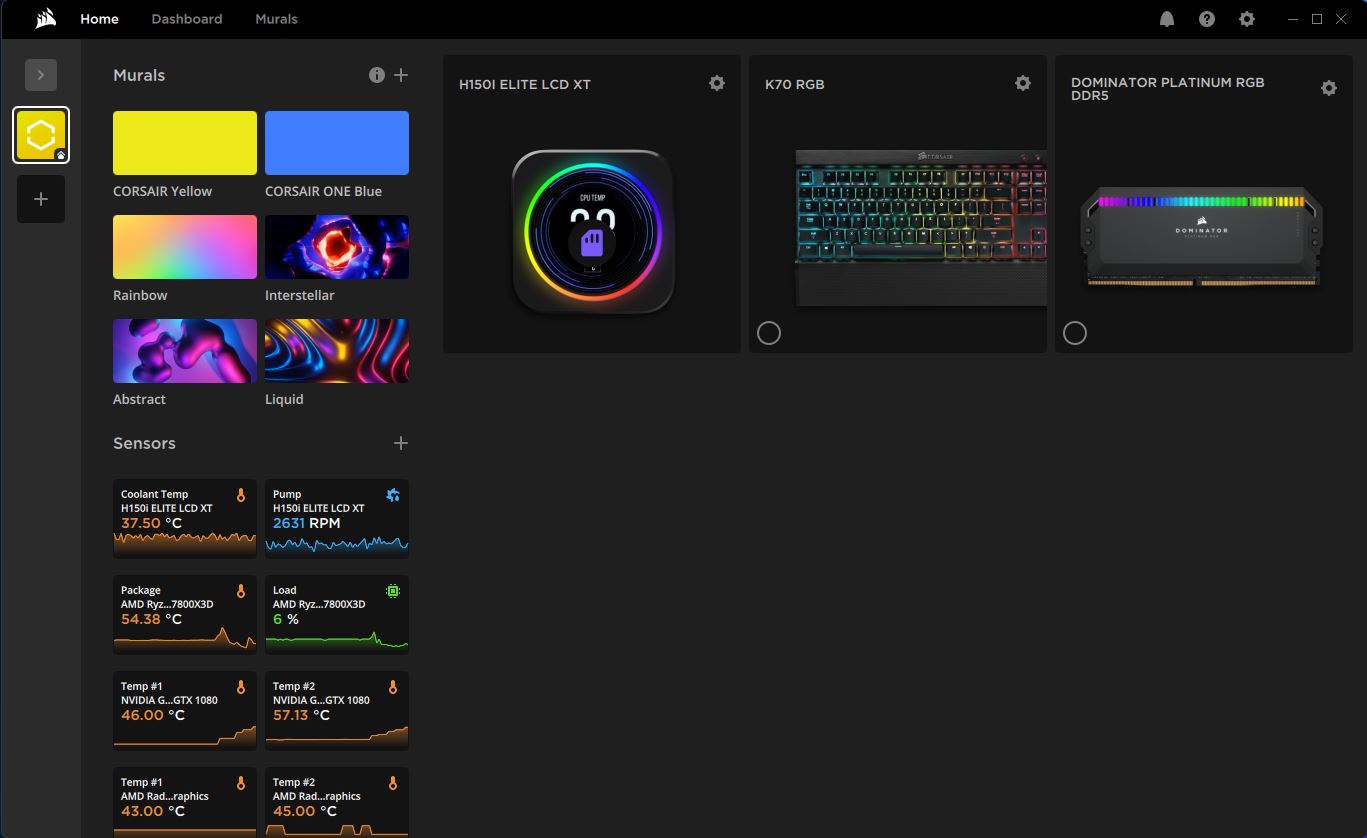
Task: Select the Interstellar mural thumbnail
Action: tap(337, 247)
